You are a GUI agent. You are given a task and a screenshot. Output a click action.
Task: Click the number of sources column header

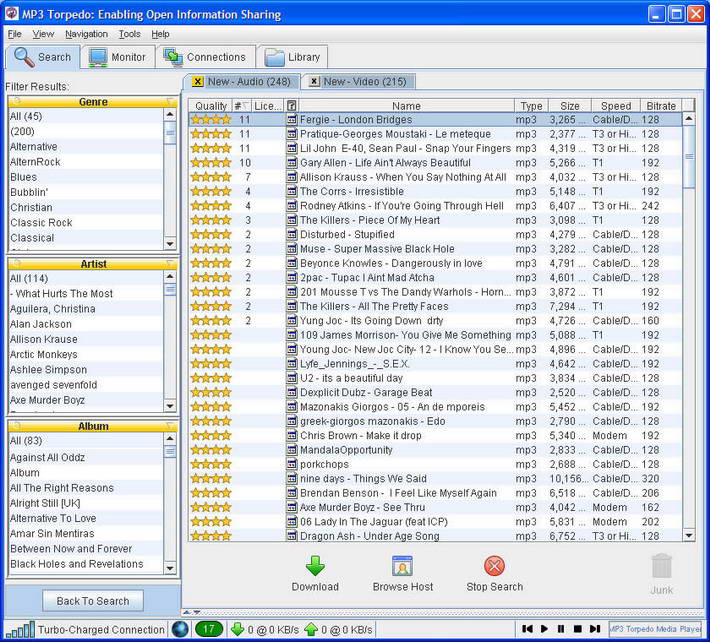(241, 106)
